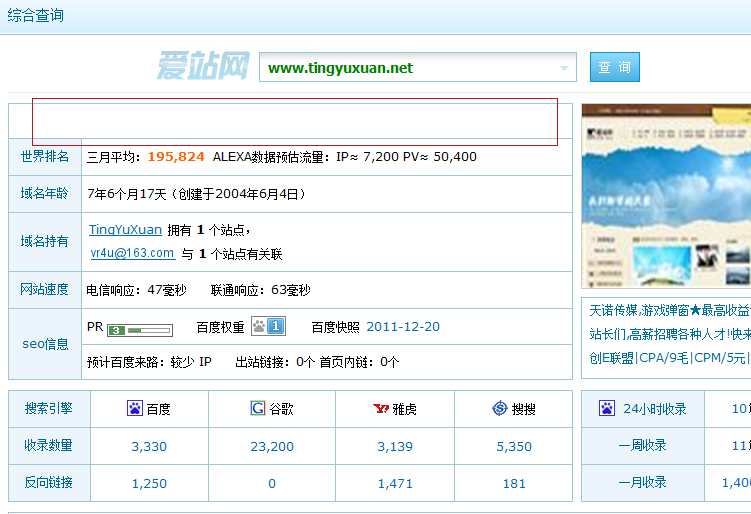This screenshot has height=514, width=751.
Task: Click the 搜搜 column header text
Action: (x=523, y=409)
